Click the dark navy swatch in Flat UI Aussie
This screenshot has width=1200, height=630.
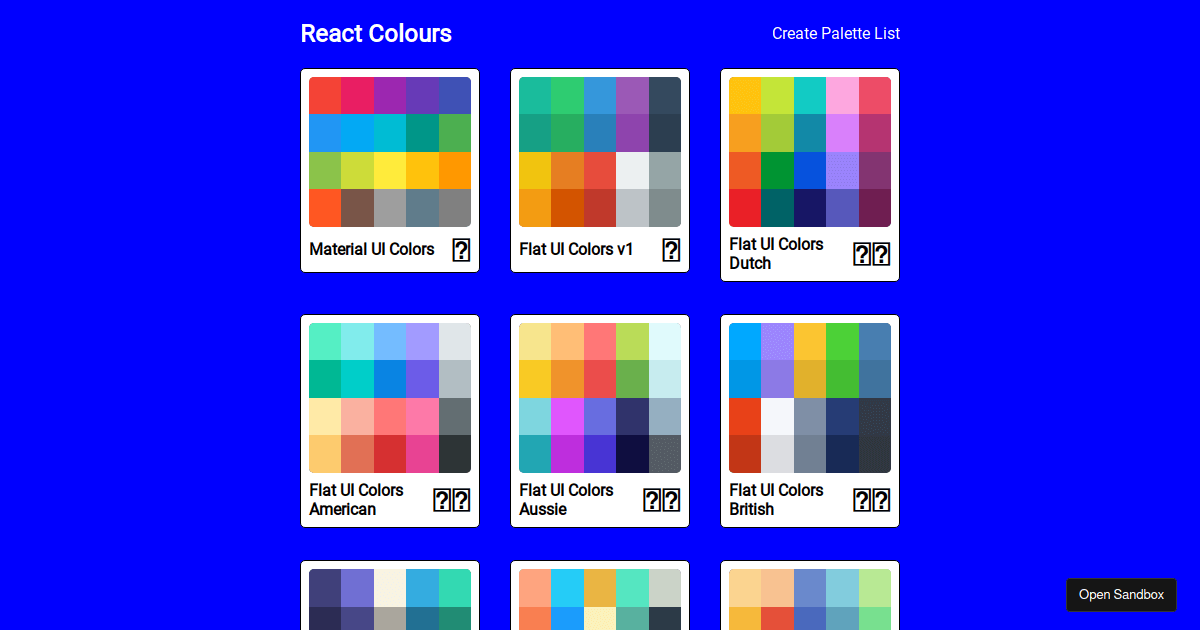click(x=632, y=454)
